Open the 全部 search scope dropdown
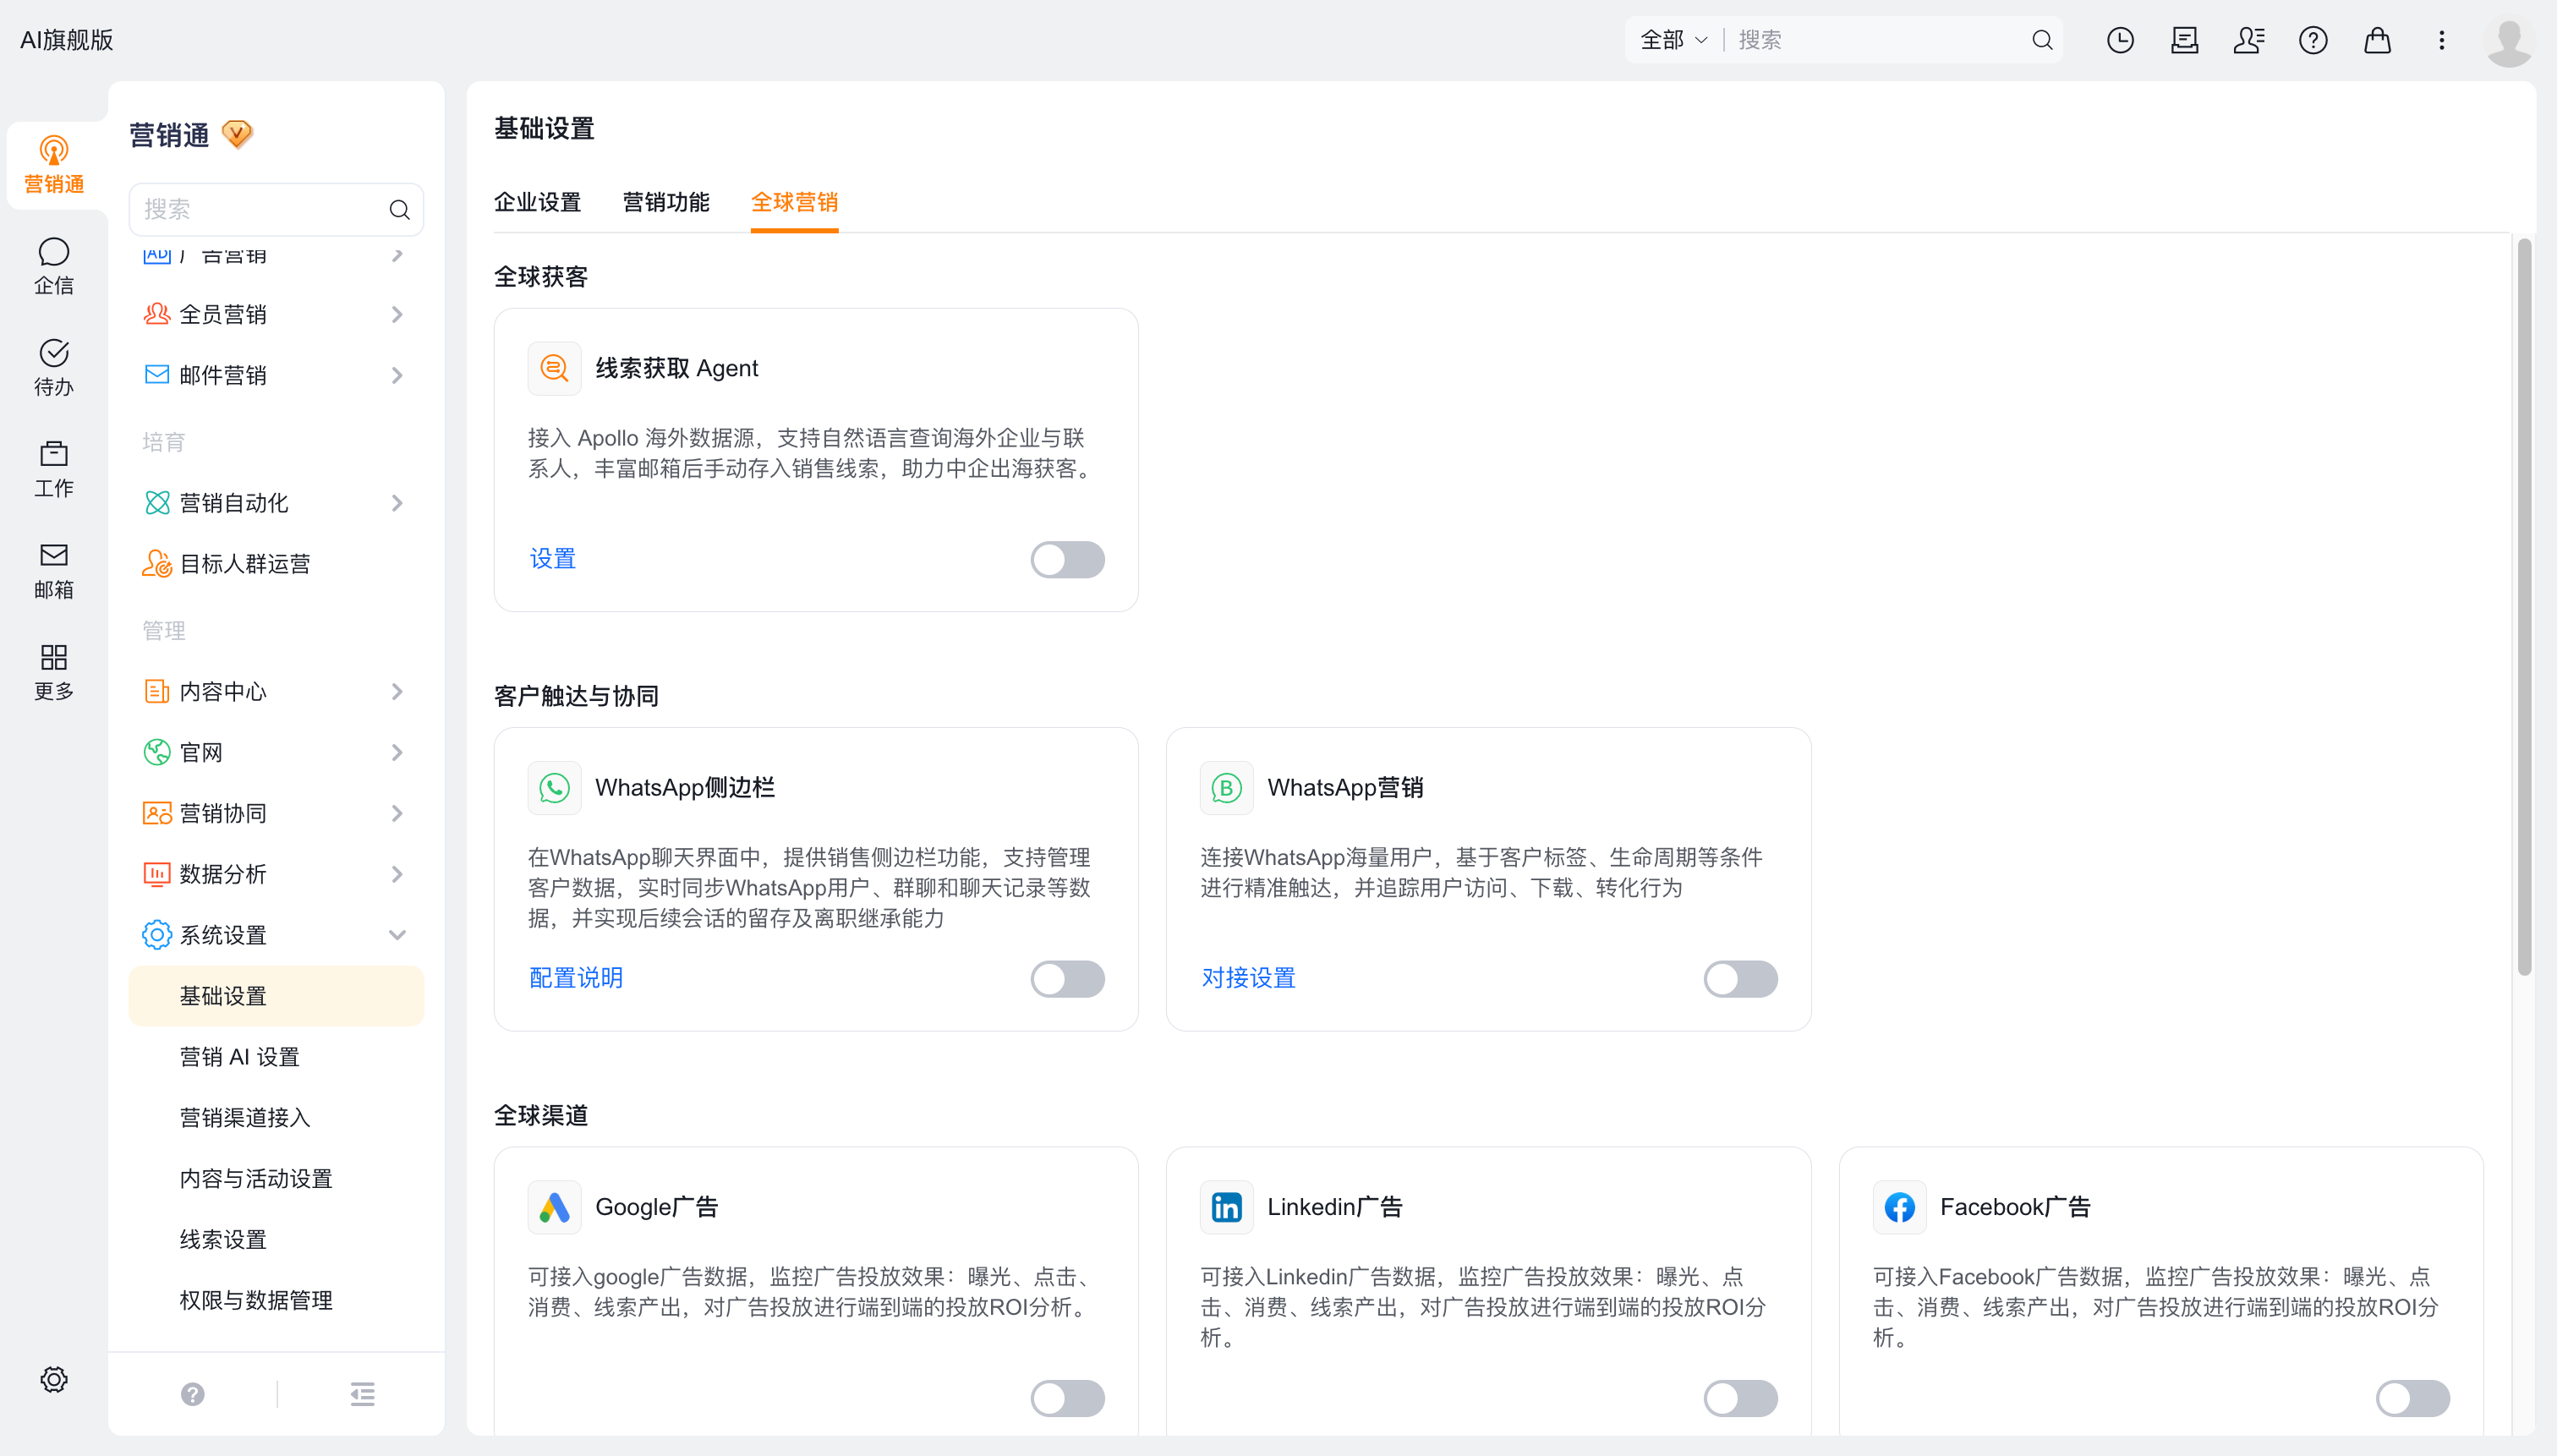The image size is (2557, 1456). click(x=1674, y=40)
